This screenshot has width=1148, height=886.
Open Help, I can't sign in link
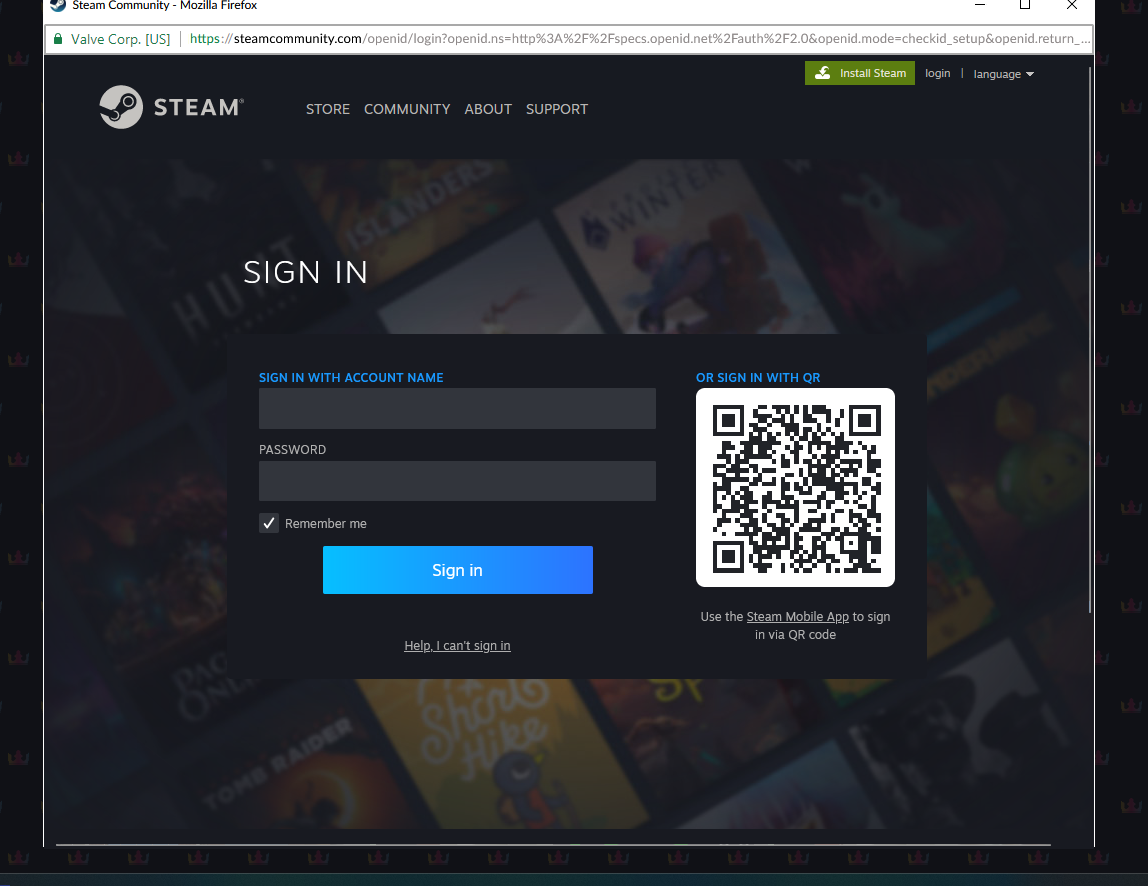coord(458,645)
